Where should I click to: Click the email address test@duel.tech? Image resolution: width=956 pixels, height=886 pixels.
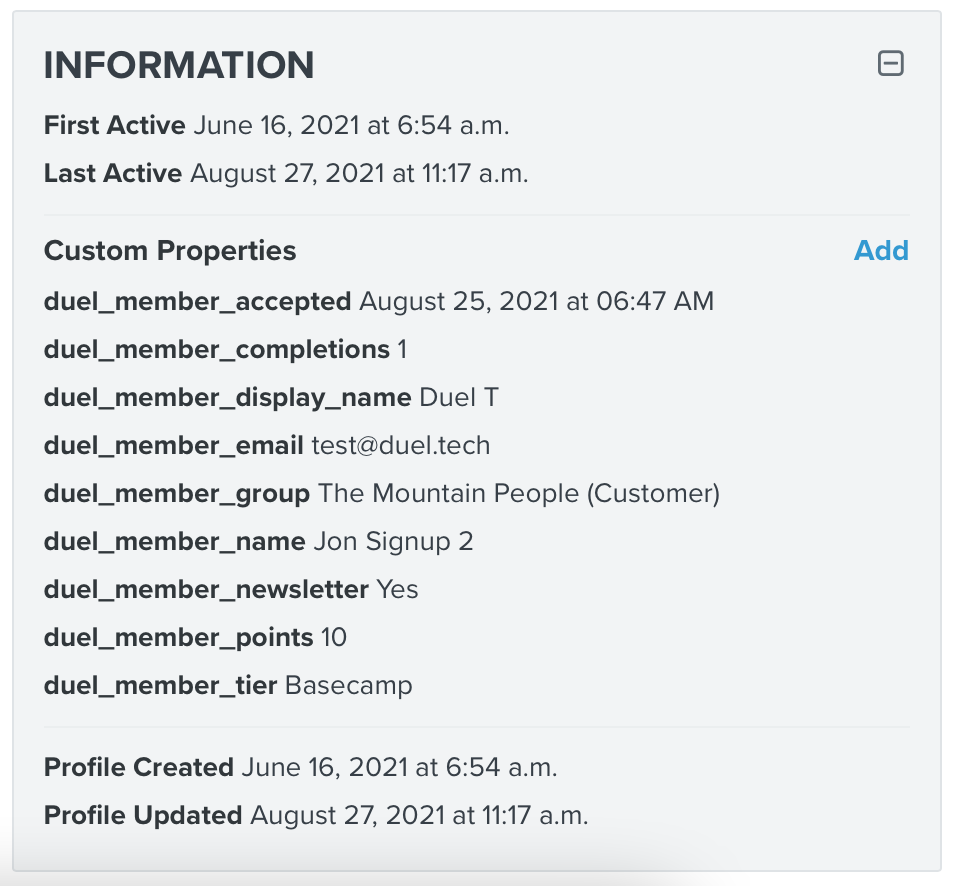click(x=400, y=445)
